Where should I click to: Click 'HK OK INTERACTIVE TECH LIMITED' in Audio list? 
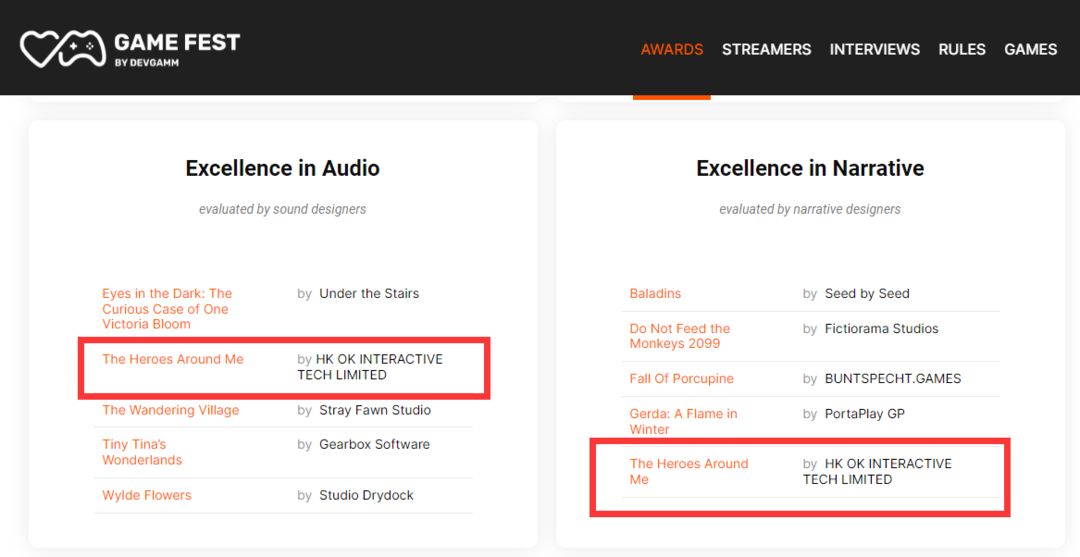pyautogui.click(x=370, y=367)
